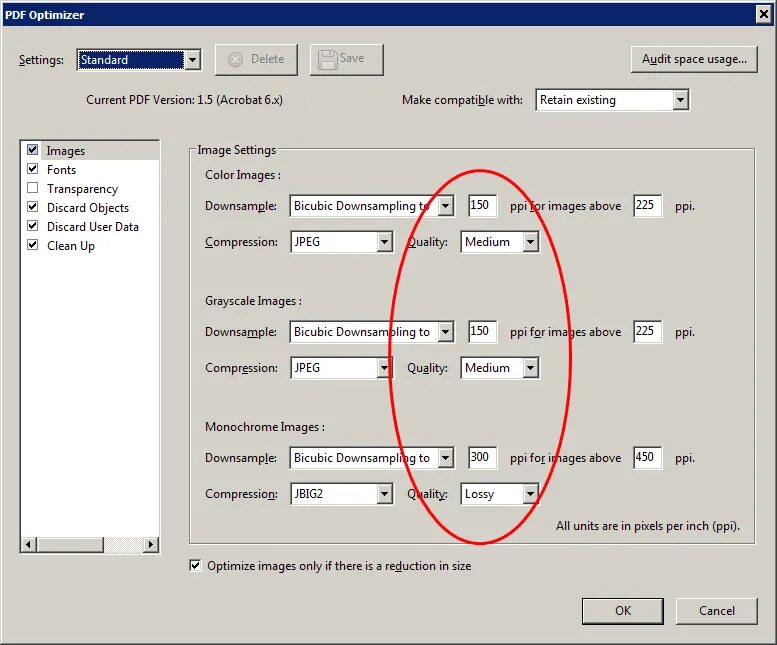
Task: Select the Discard User Data panel entry
Action: click(x=93, y=227)
